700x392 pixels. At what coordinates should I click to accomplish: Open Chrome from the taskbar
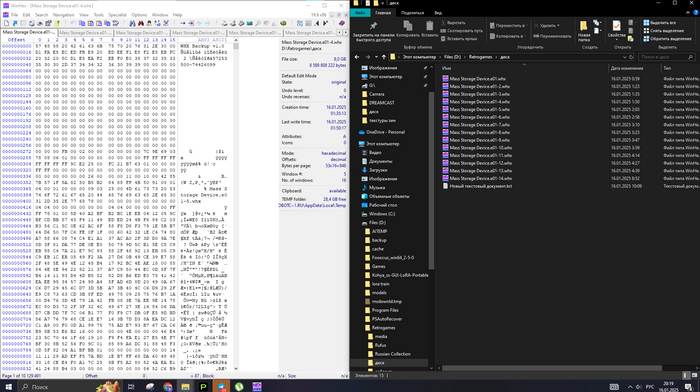coord(168,387)
